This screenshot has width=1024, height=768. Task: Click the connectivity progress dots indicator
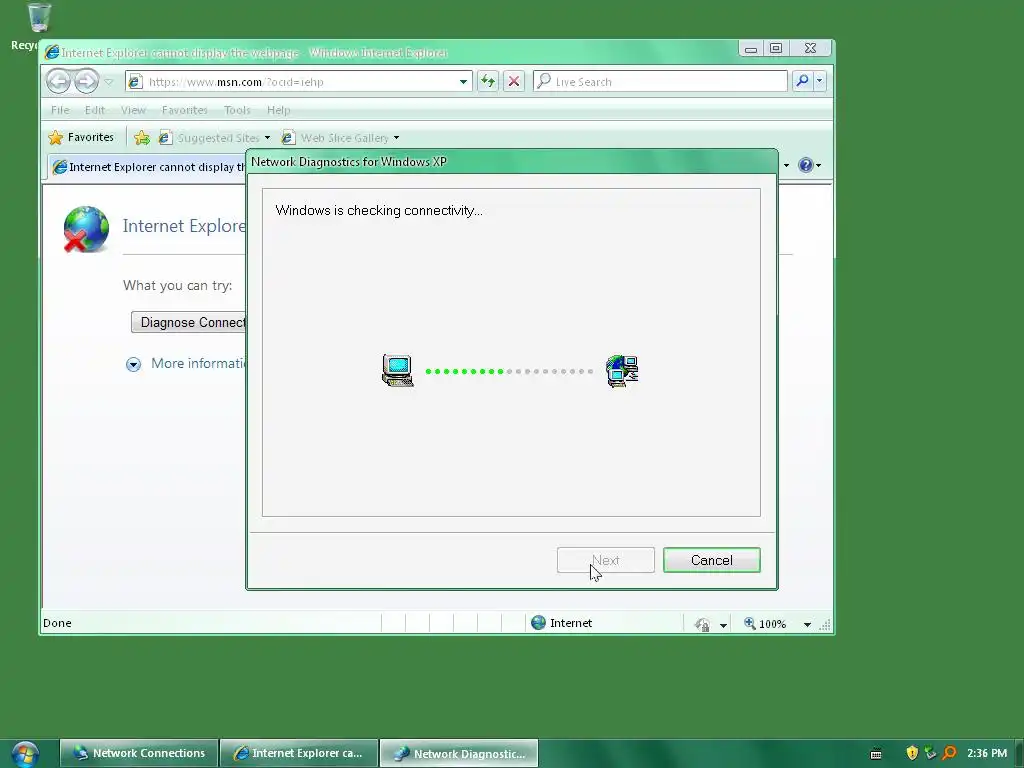point(509,372)
